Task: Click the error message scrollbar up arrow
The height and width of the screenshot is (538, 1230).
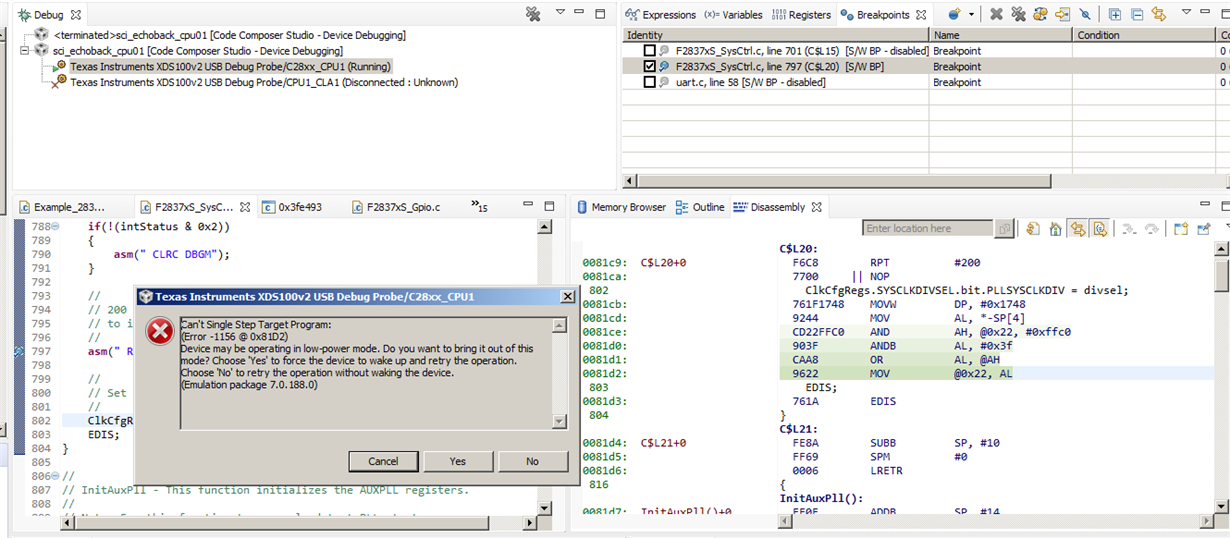Action: point(560,325)
